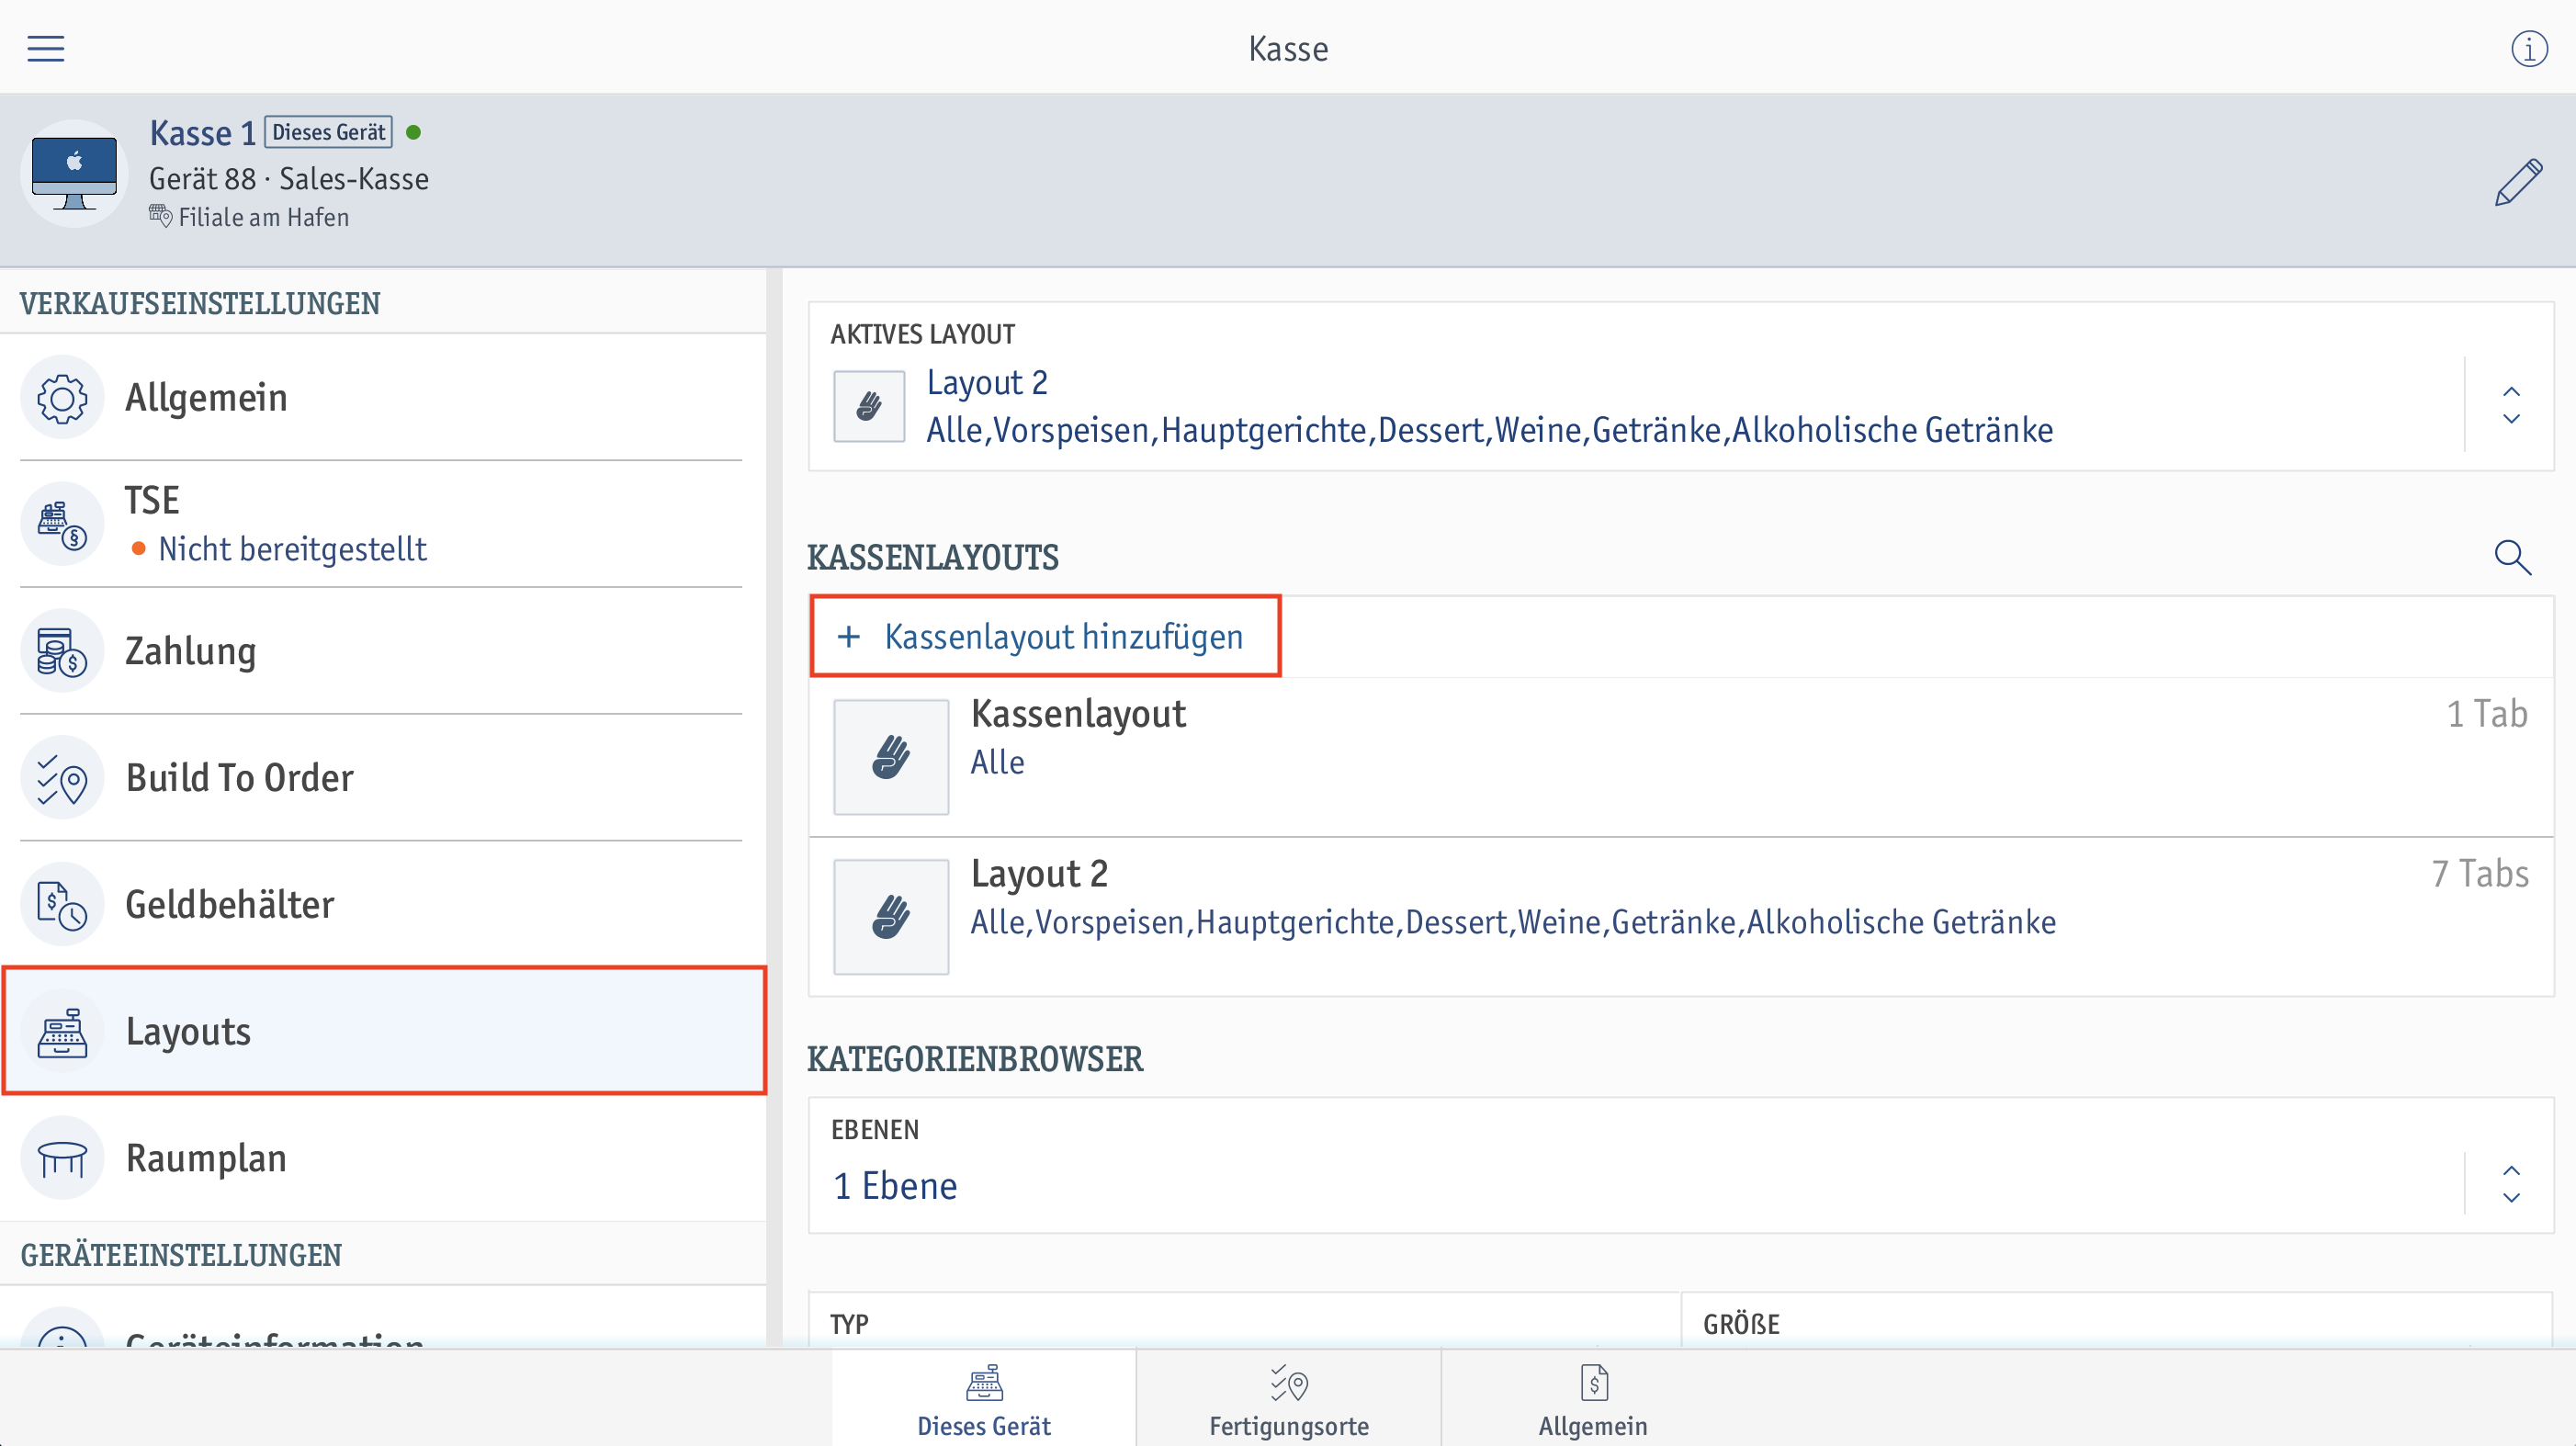Image resolution: width=2576 pixels, height=1446 pixels.
Task: Open Geldbehälter settings
Action: point(382,905)
